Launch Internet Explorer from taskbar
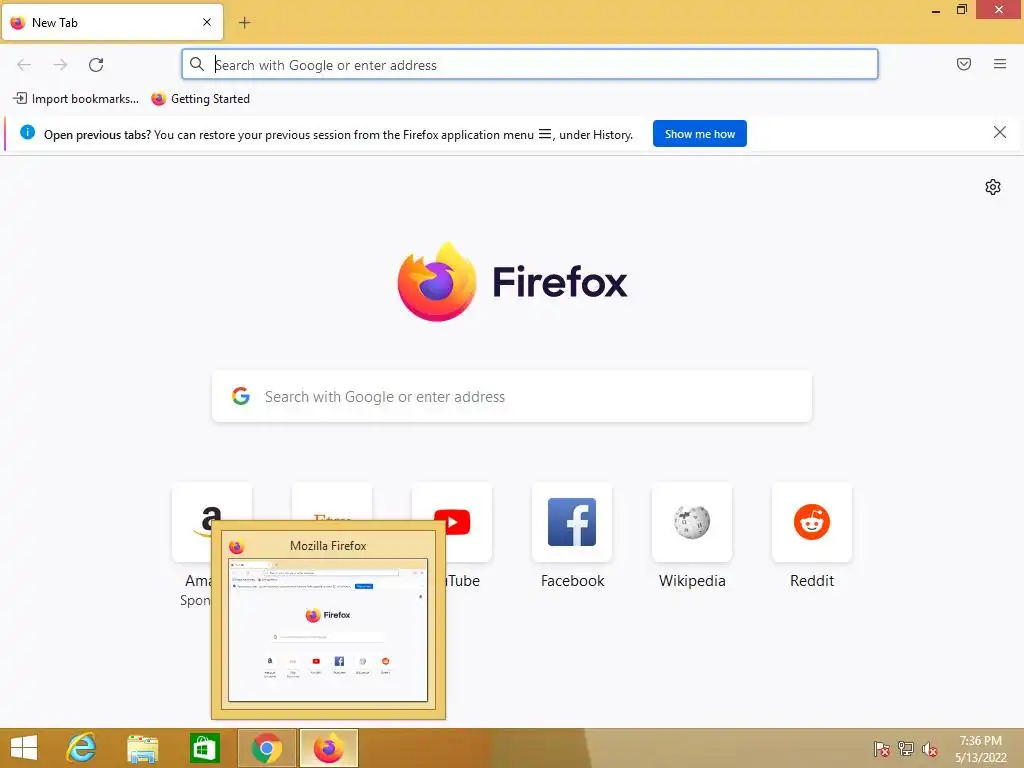The width and height of the screenshot is (1024, 768). [82, 748]
